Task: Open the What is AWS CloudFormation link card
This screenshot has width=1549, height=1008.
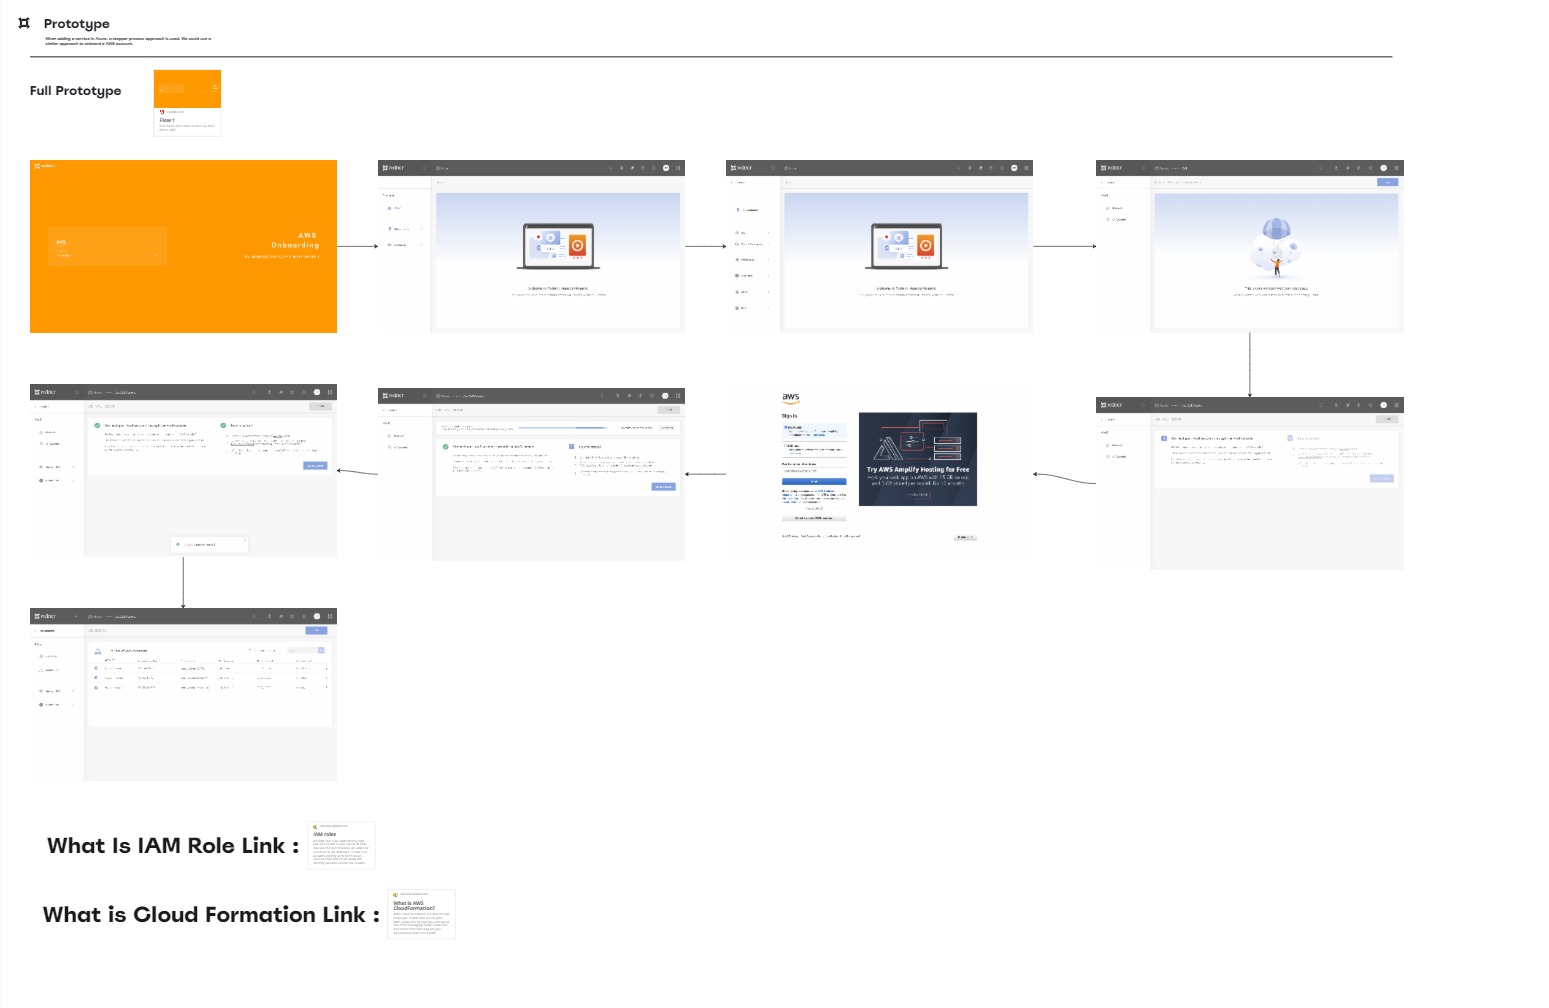Action: (x=421, y=914)
